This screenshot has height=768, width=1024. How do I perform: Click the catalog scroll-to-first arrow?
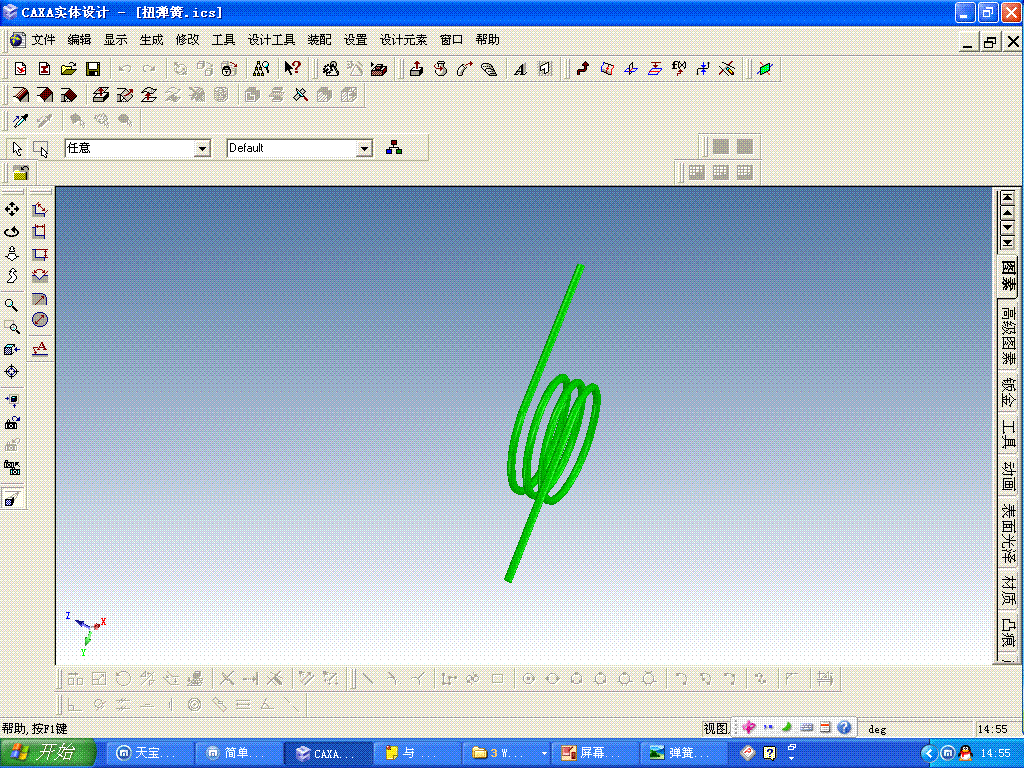(1008, 197)
